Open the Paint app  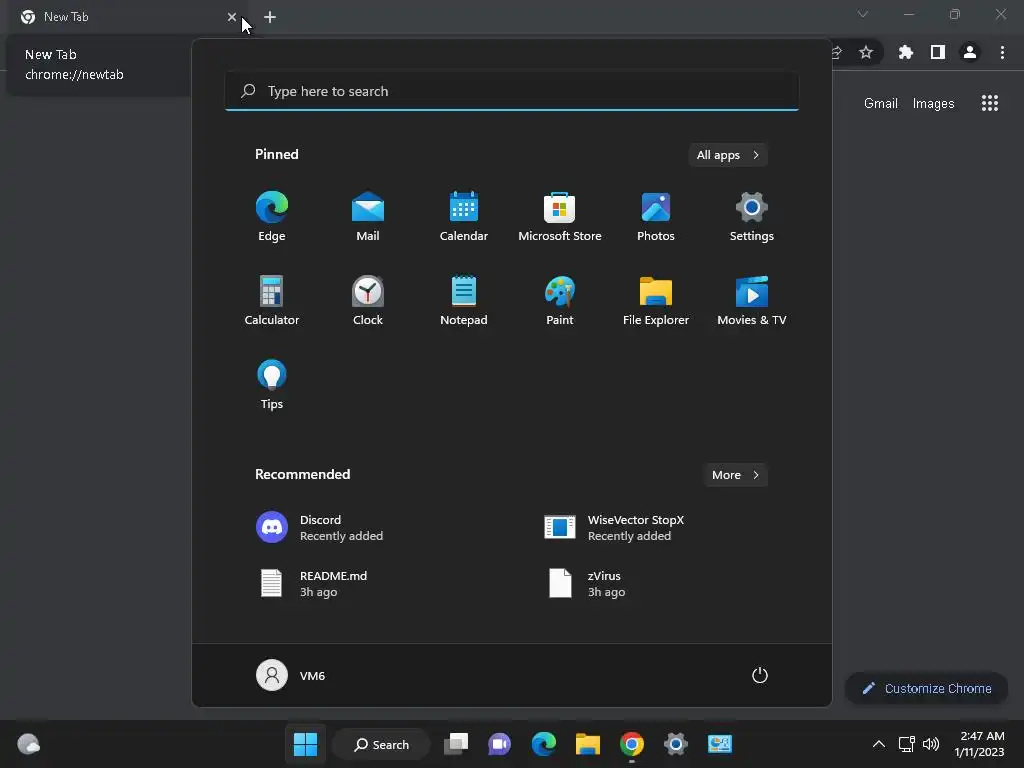pyautogui.click(x=560, y=300)
